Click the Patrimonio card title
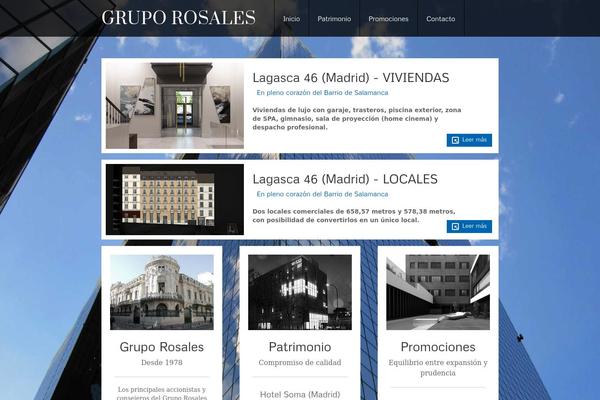600x400 pixels. tap(300, 347)
